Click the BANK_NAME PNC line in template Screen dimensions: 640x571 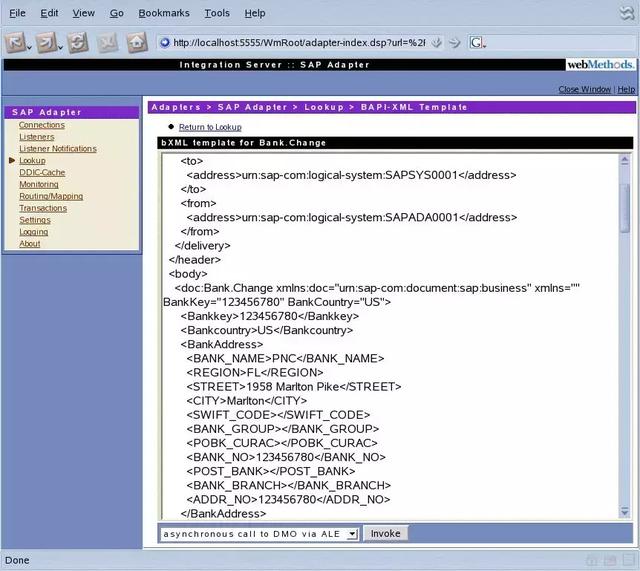(285, 358)
